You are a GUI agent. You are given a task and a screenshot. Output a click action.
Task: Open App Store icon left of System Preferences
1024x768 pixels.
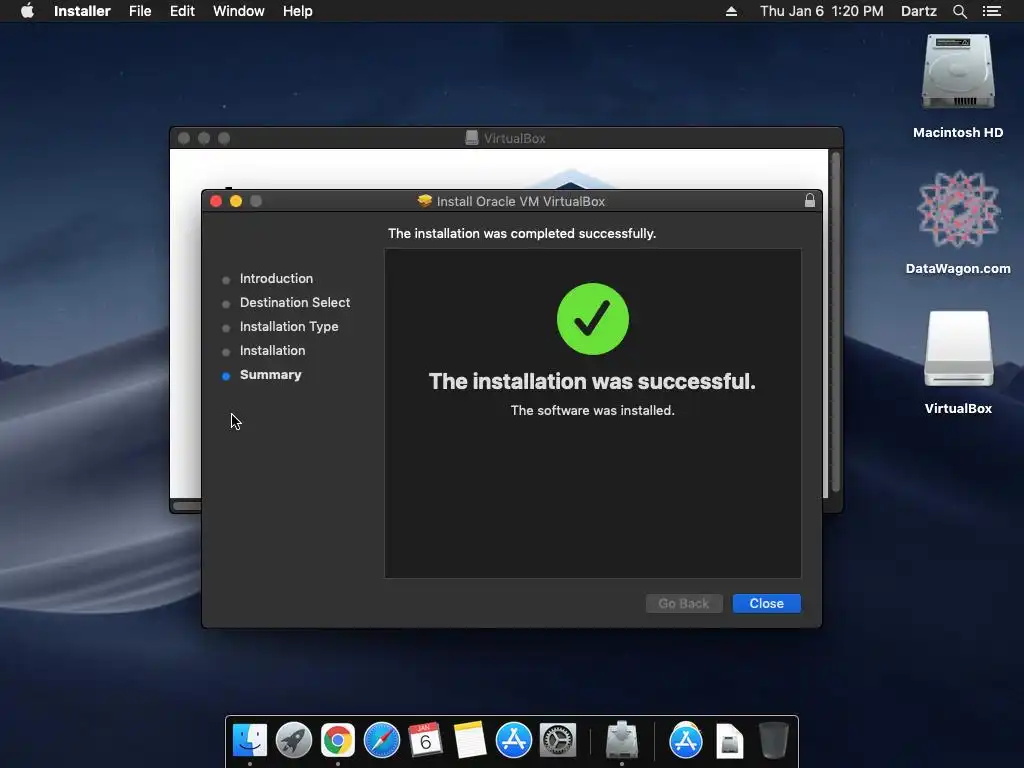[513, 741]
